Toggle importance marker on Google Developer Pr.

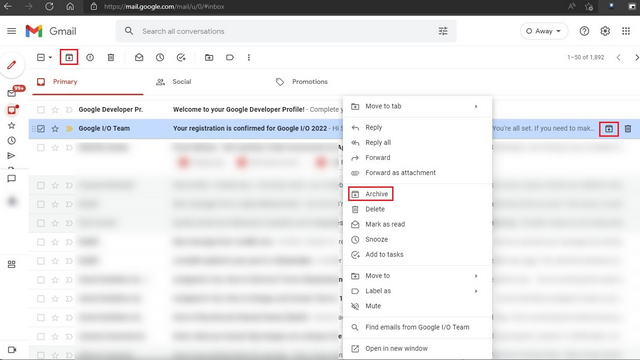tap(69, 109)
